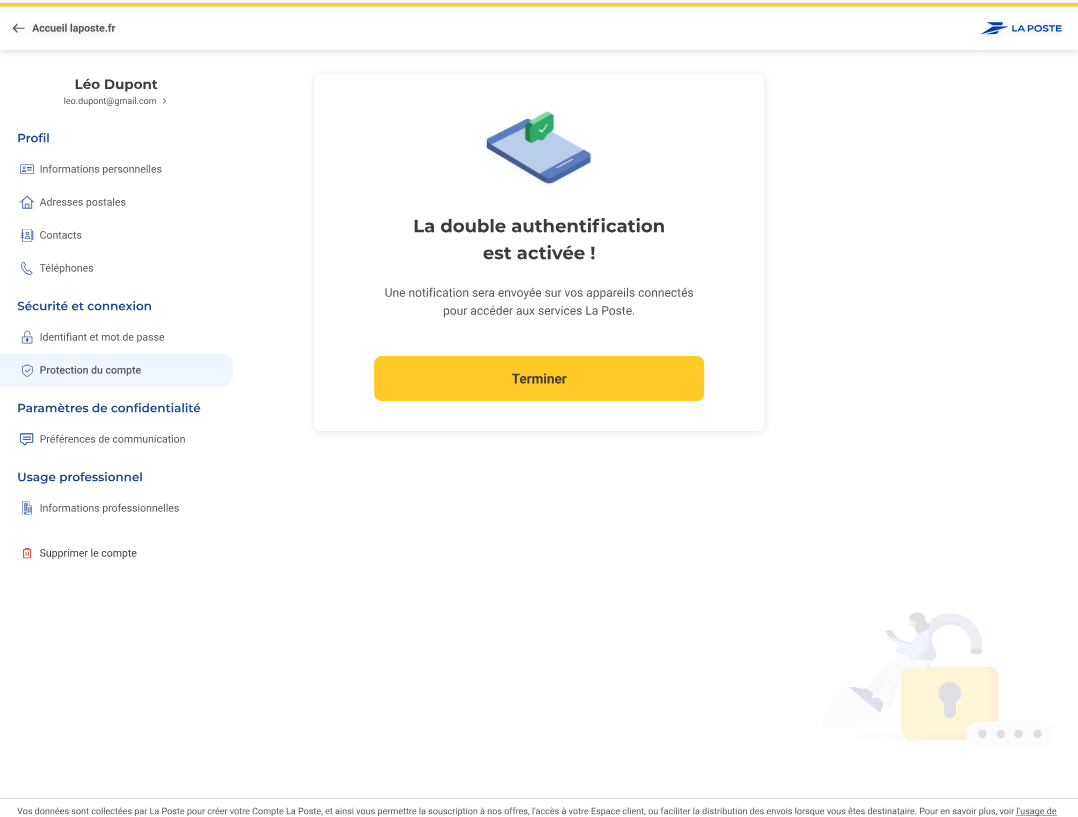The height and width of the screenshot is (817, 1078).
Task: Go back to Accueil laposte.fr
Action: (x=73, y=28)
